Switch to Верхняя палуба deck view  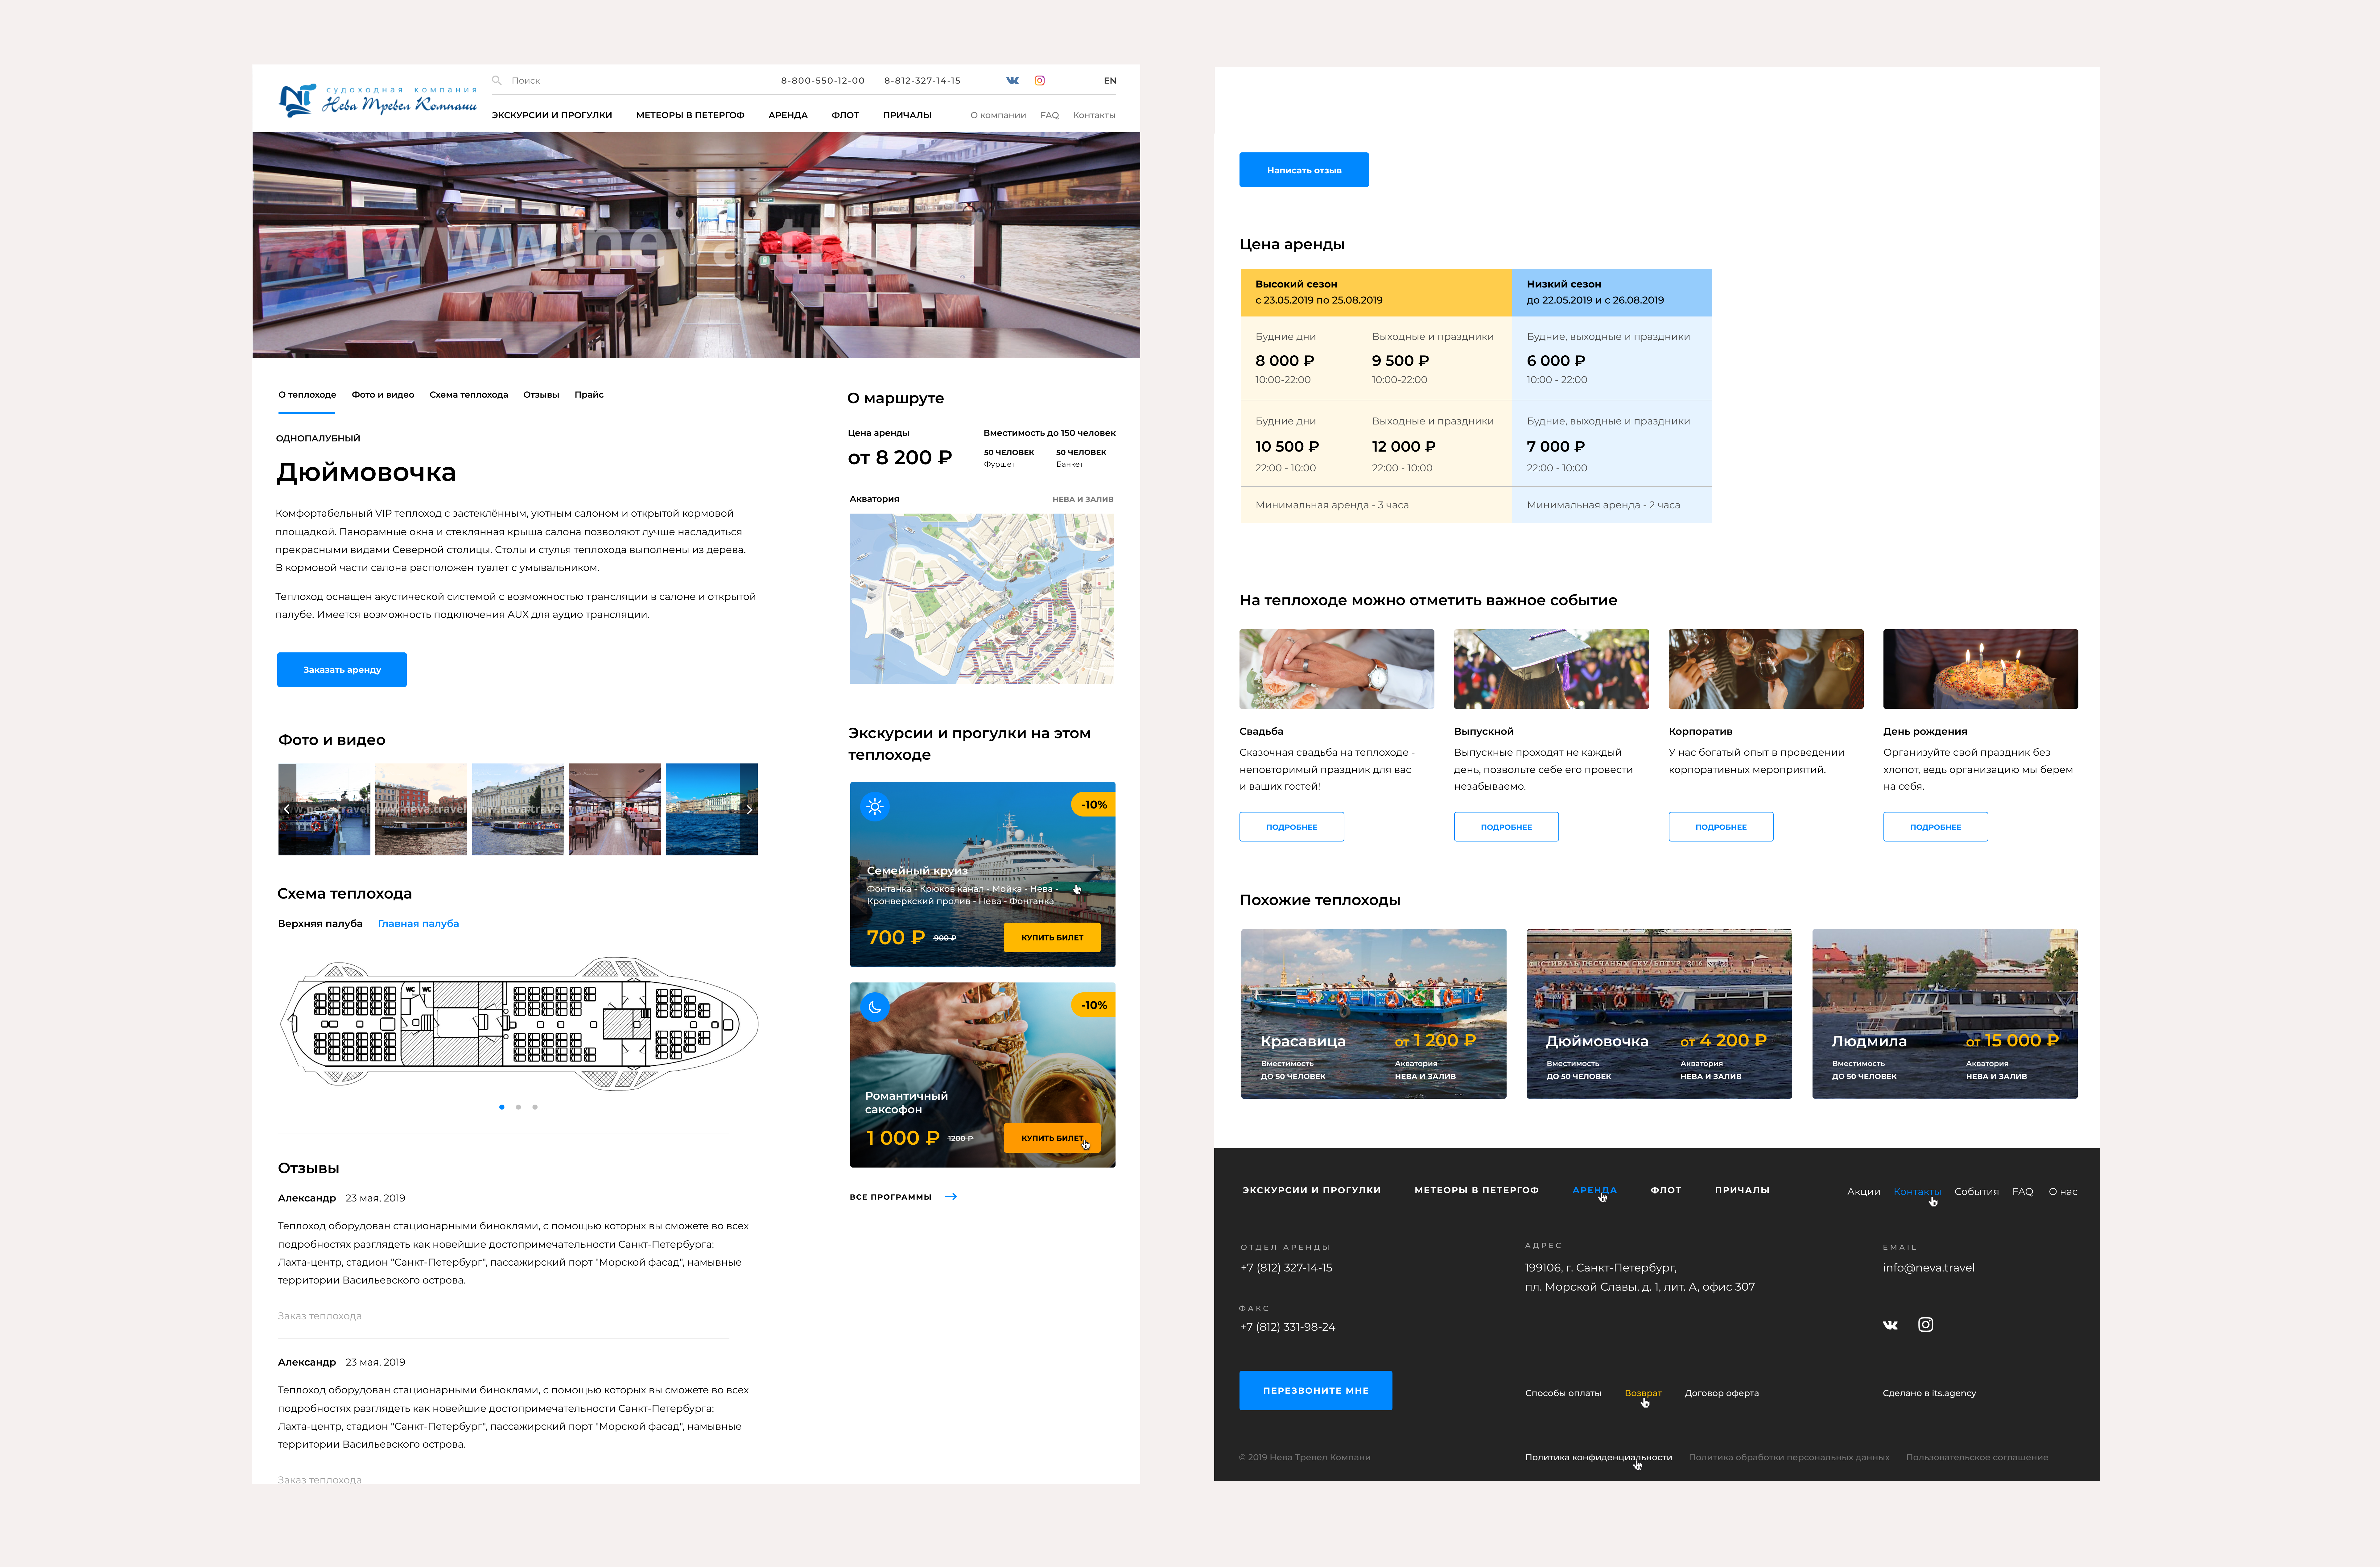click(320, 924)
